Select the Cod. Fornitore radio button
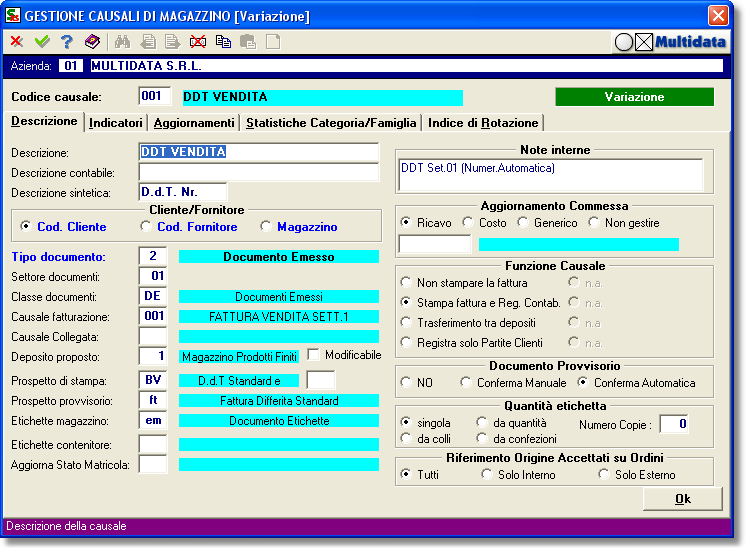Image resolution: width=746 pixels, height=550 pixels. (146, 226)
